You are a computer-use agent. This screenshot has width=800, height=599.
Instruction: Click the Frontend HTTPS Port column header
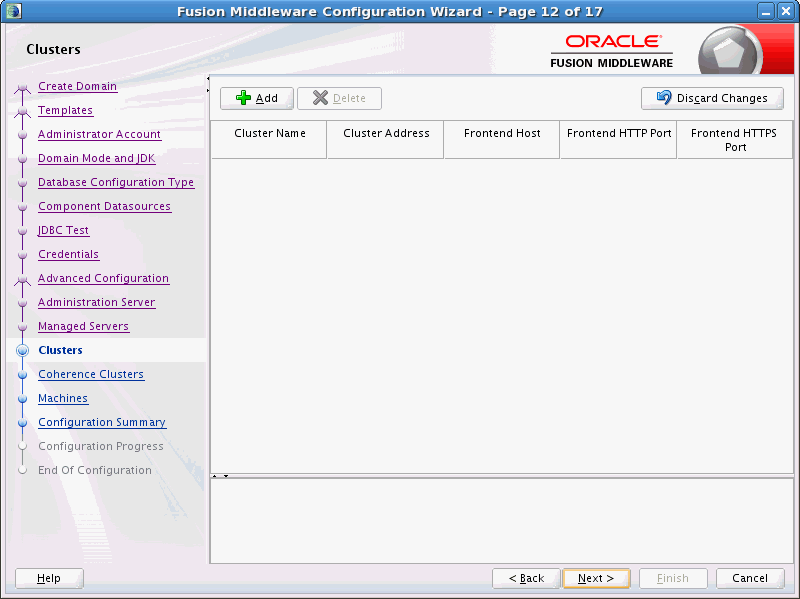[x=735, y=139]
